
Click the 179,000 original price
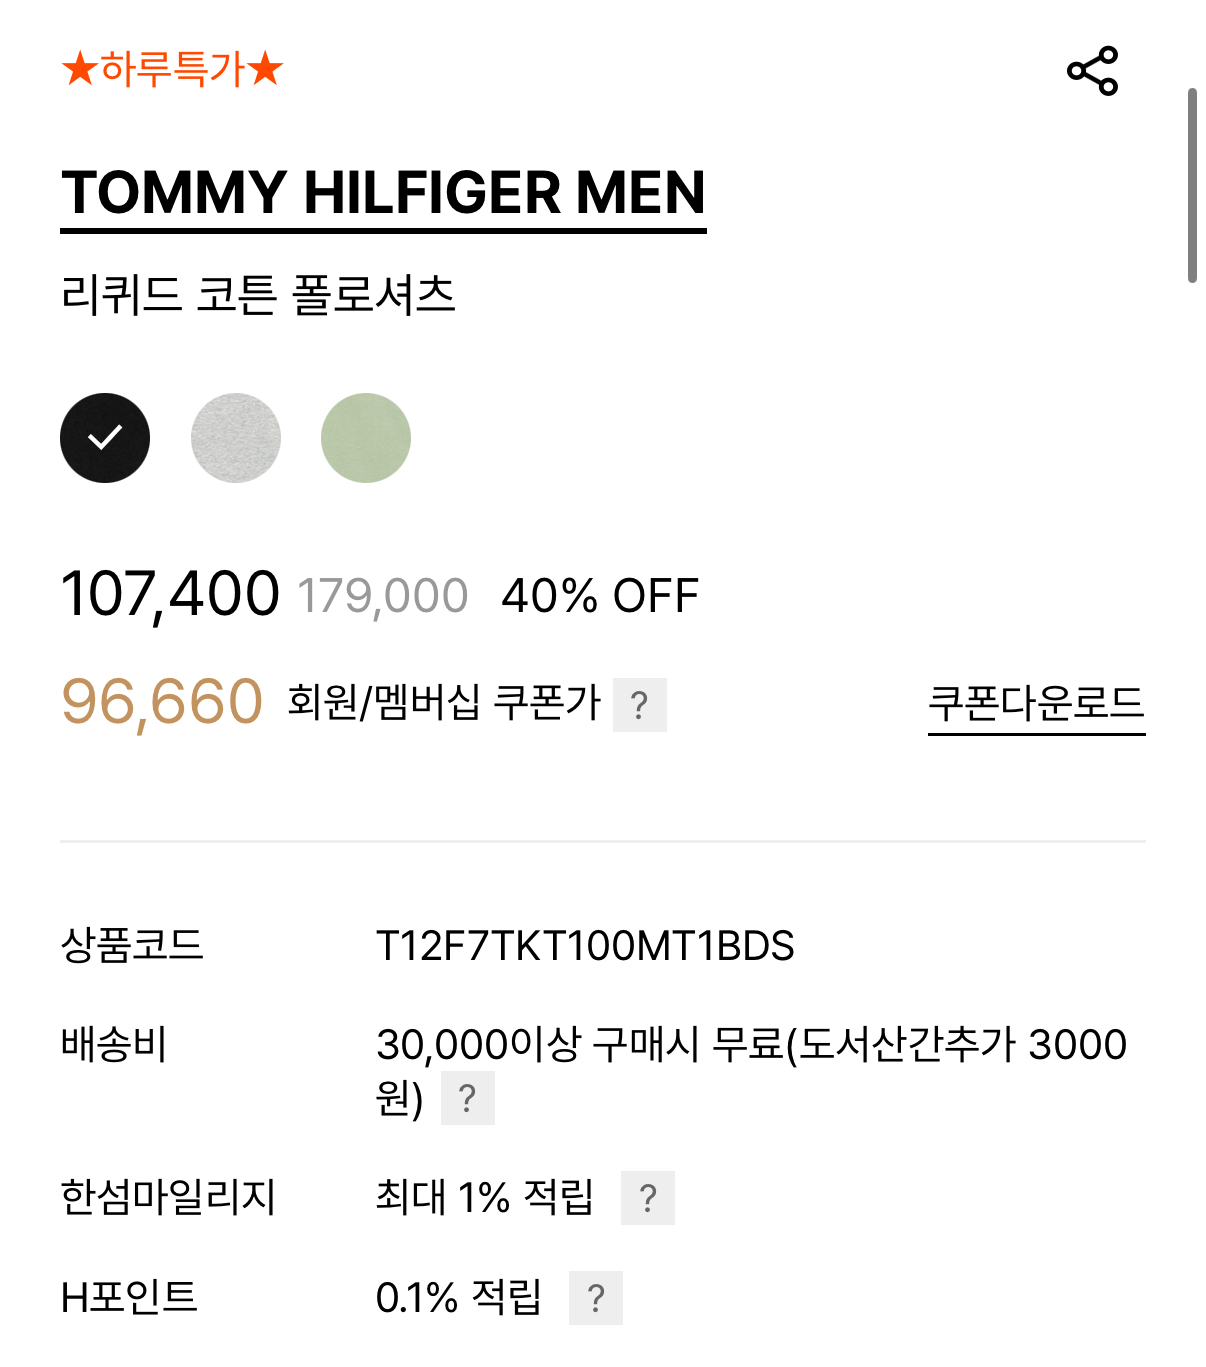[383, 597]
